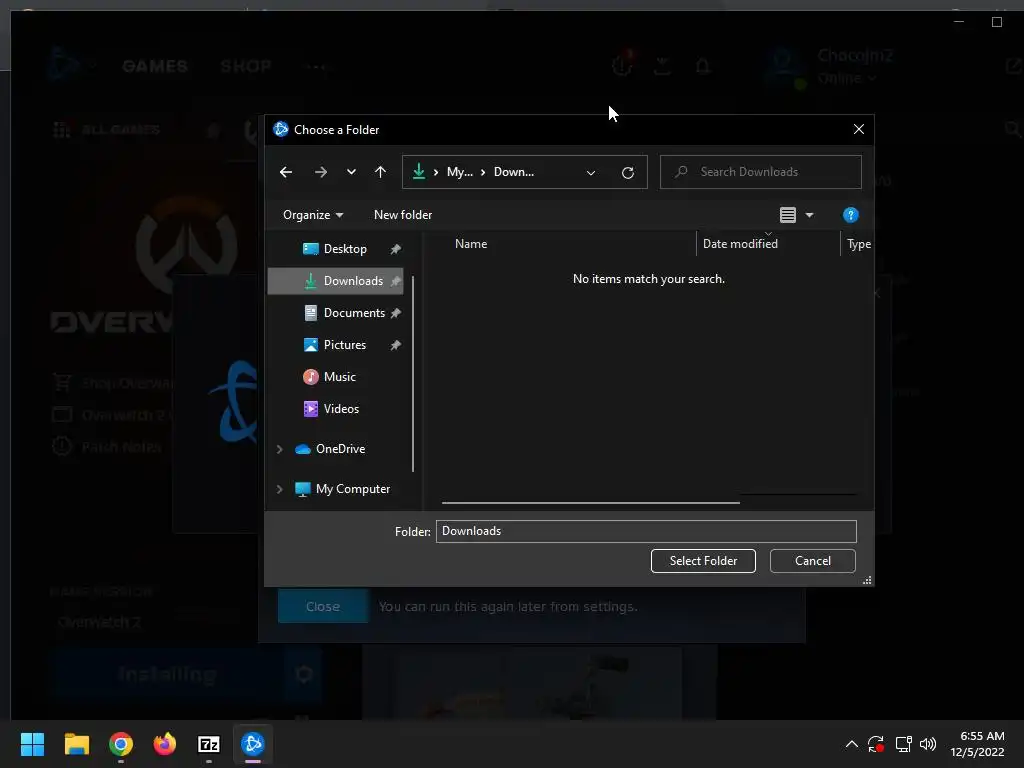Screen dimensions: 1024x768
Task: Change the view layout icon
Action: [788, 215]
